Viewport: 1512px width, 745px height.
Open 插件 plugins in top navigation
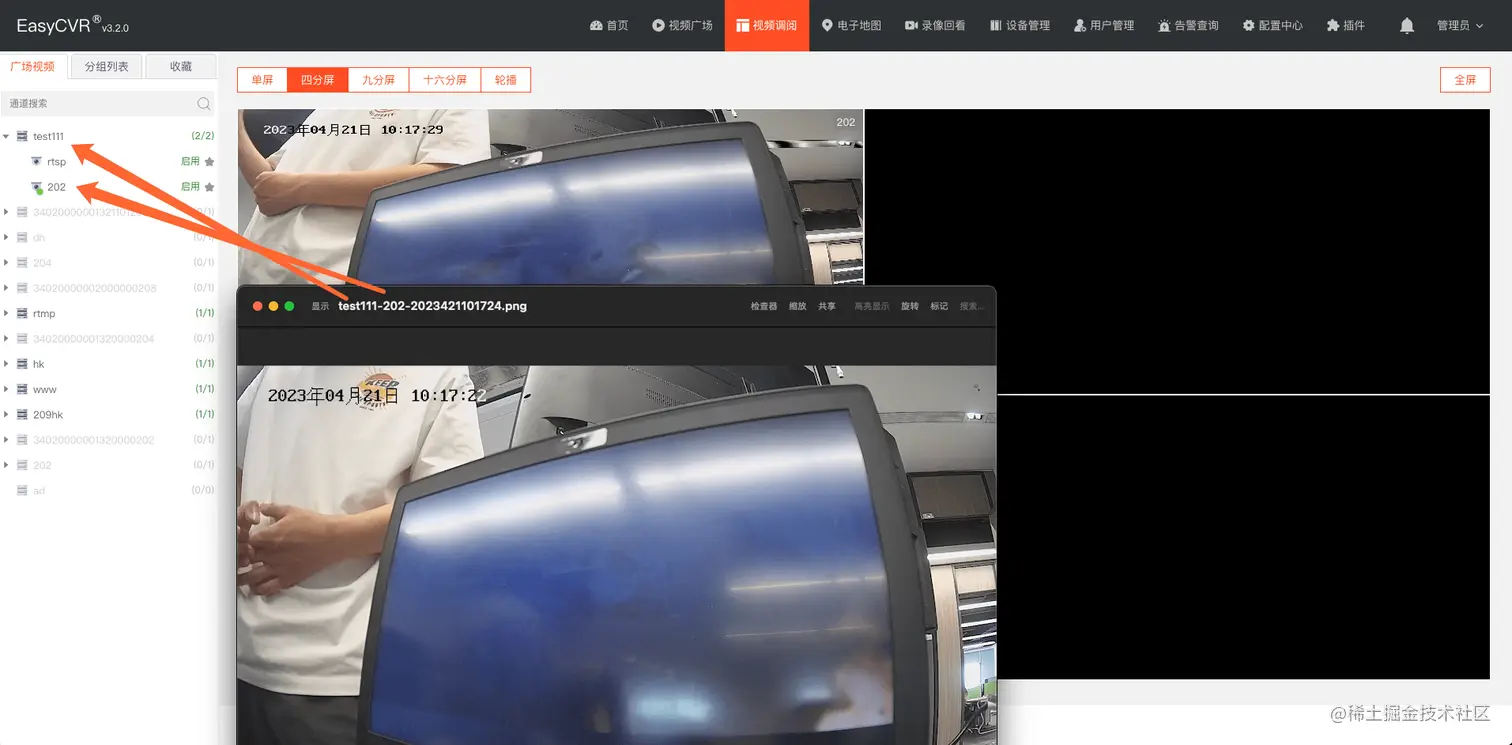1346,25
